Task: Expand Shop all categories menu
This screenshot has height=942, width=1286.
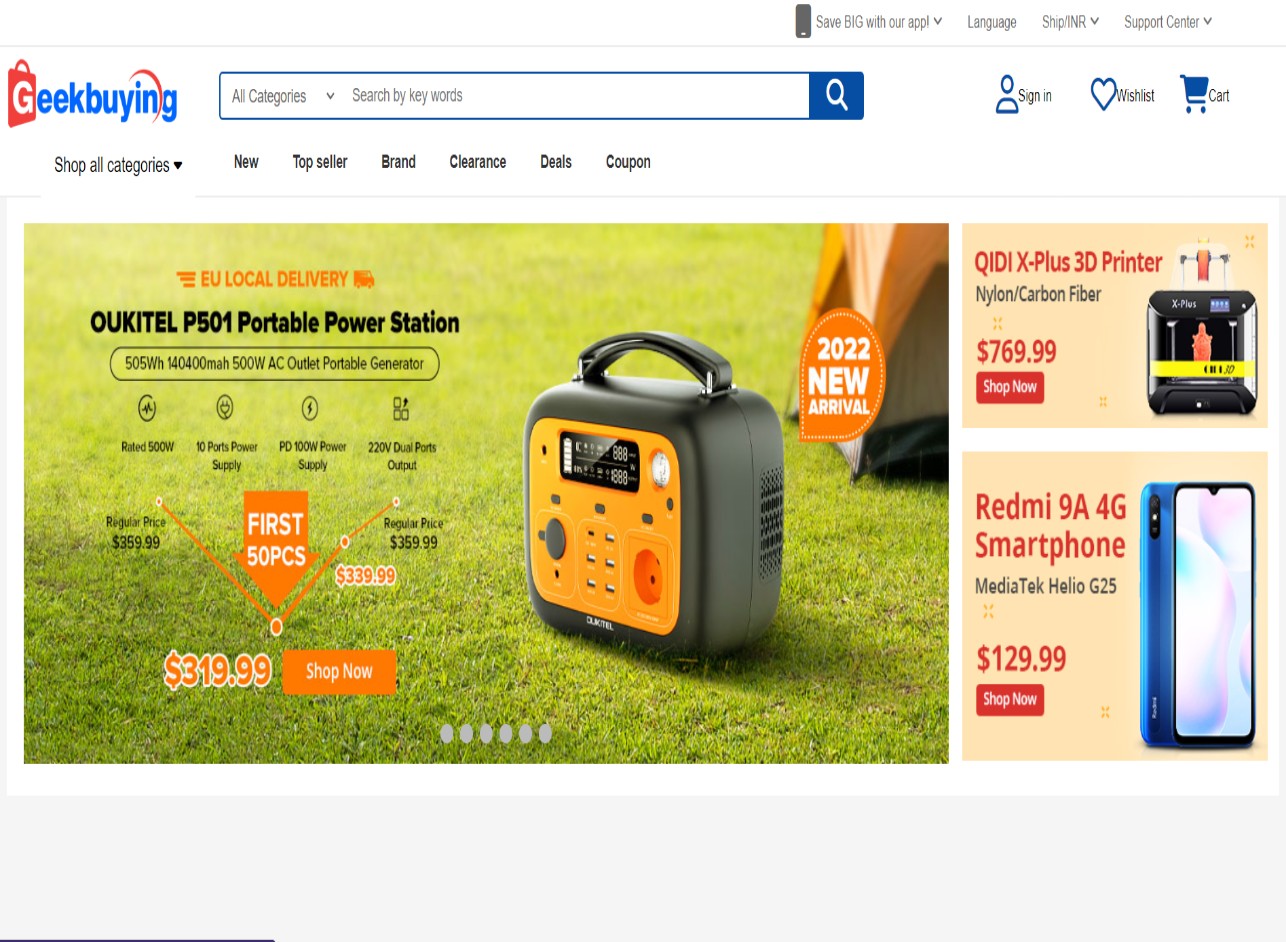Action: click(x=118, y=165)
